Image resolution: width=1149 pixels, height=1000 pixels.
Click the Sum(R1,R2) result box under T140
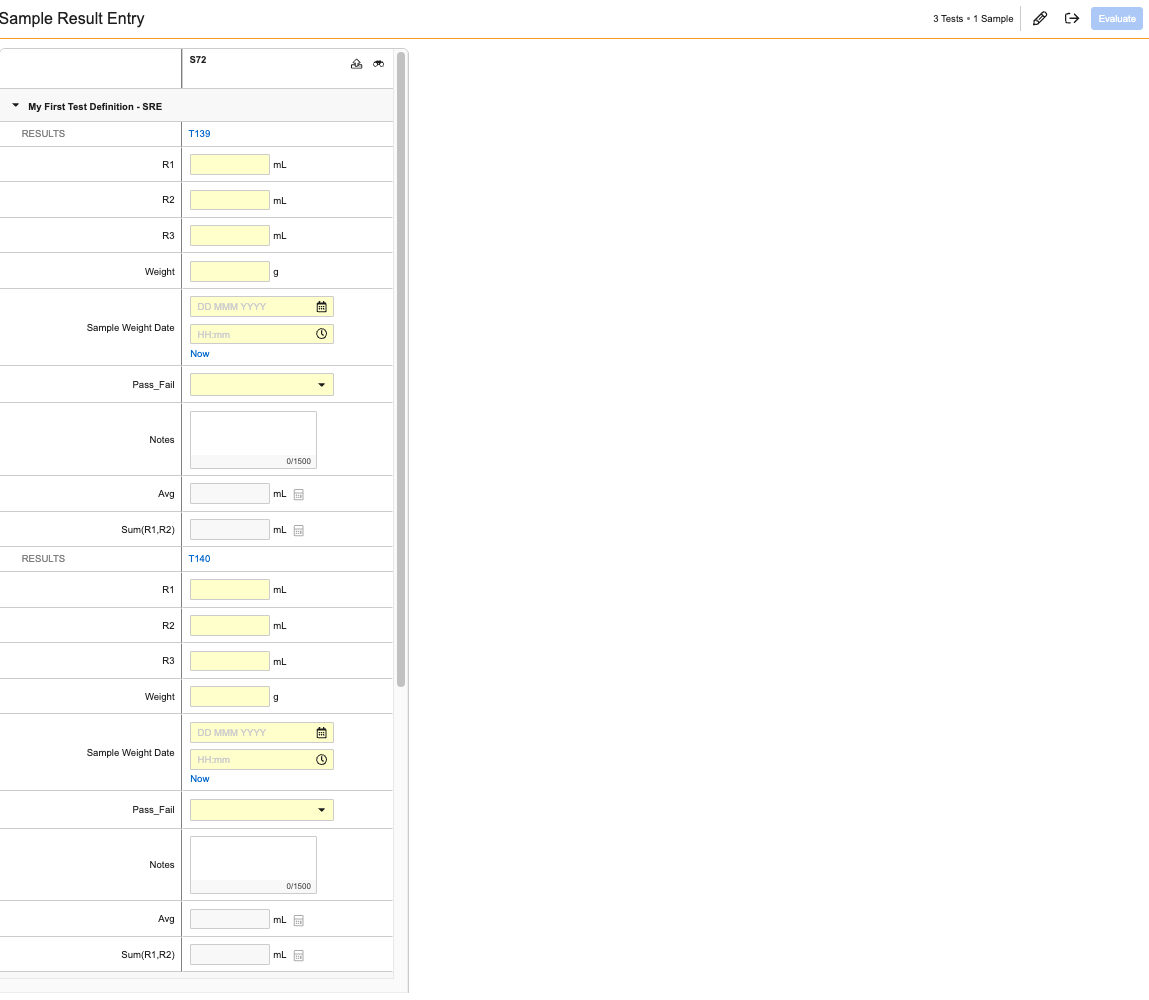coord(230,955)
